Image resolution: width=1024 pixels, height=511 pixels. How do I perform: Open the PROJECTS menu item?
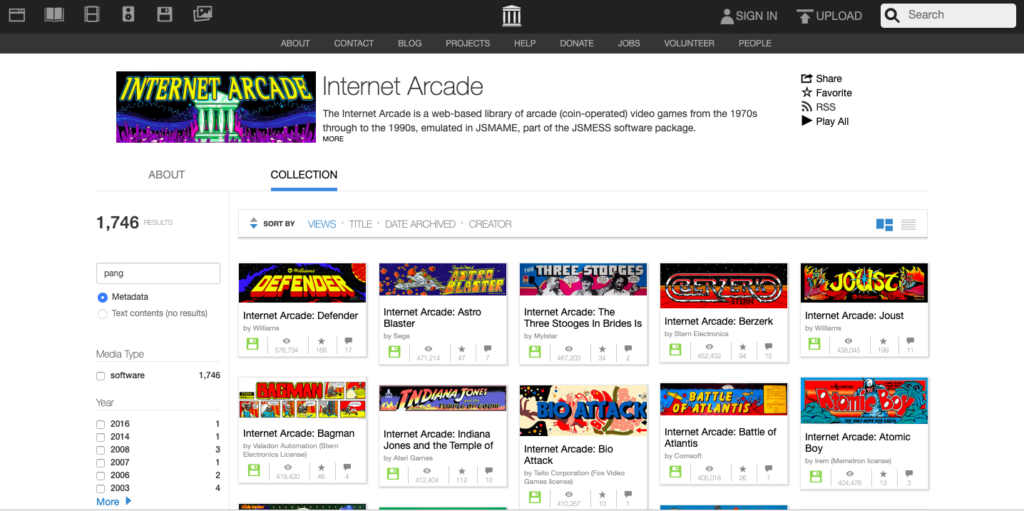468,43
